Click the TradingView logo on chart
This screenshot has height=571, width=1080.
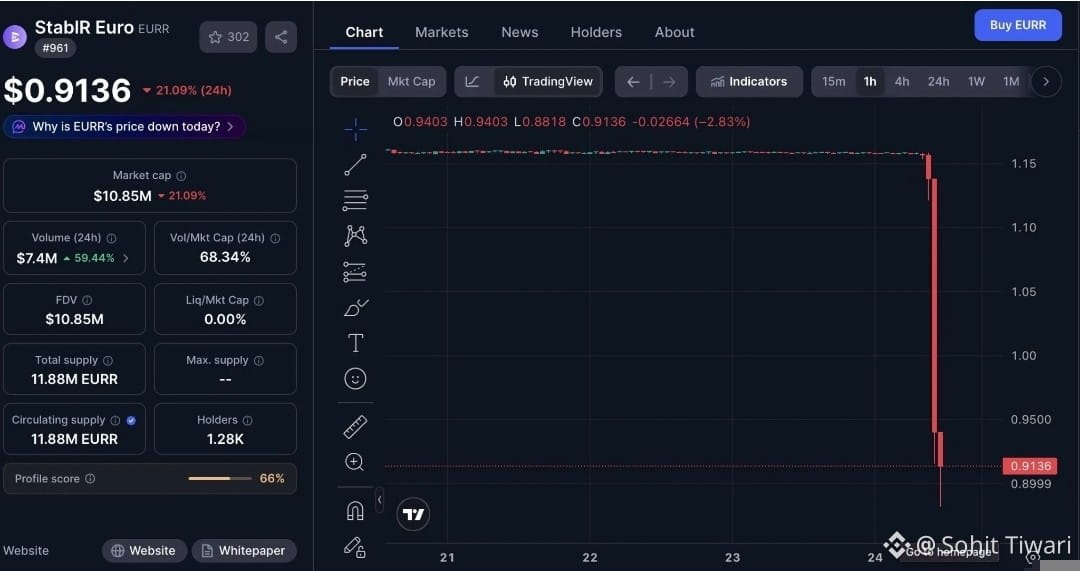click(413, 514)
